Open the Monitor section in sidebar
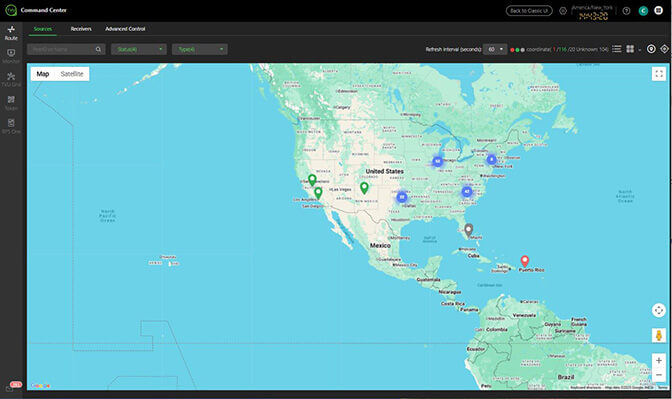The height and width of the screenshot is (399, 672). tap(11, 56)
